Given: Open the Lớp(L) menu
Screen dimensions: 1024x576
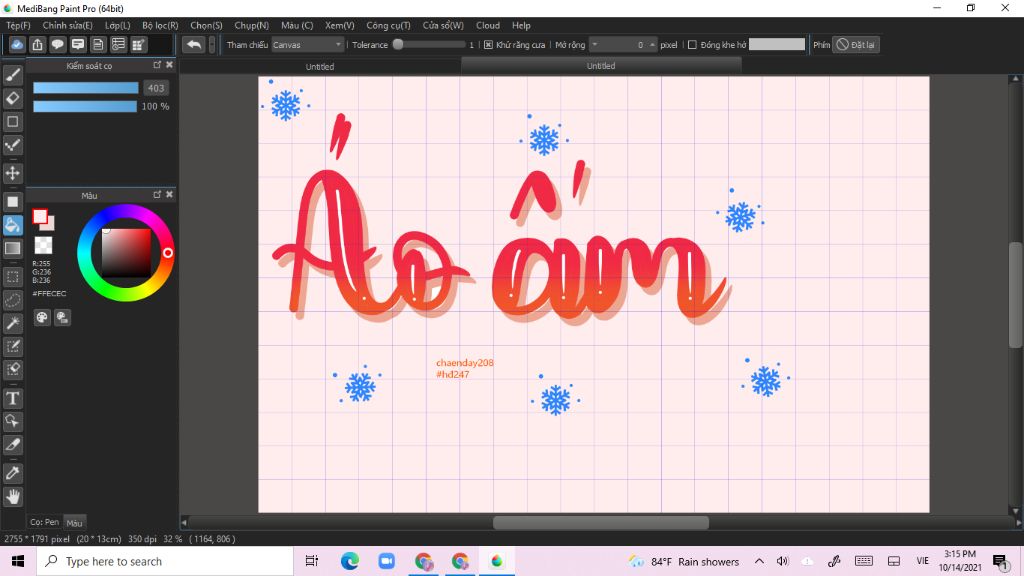Looking at the screenshot, I should pos(118,25).
